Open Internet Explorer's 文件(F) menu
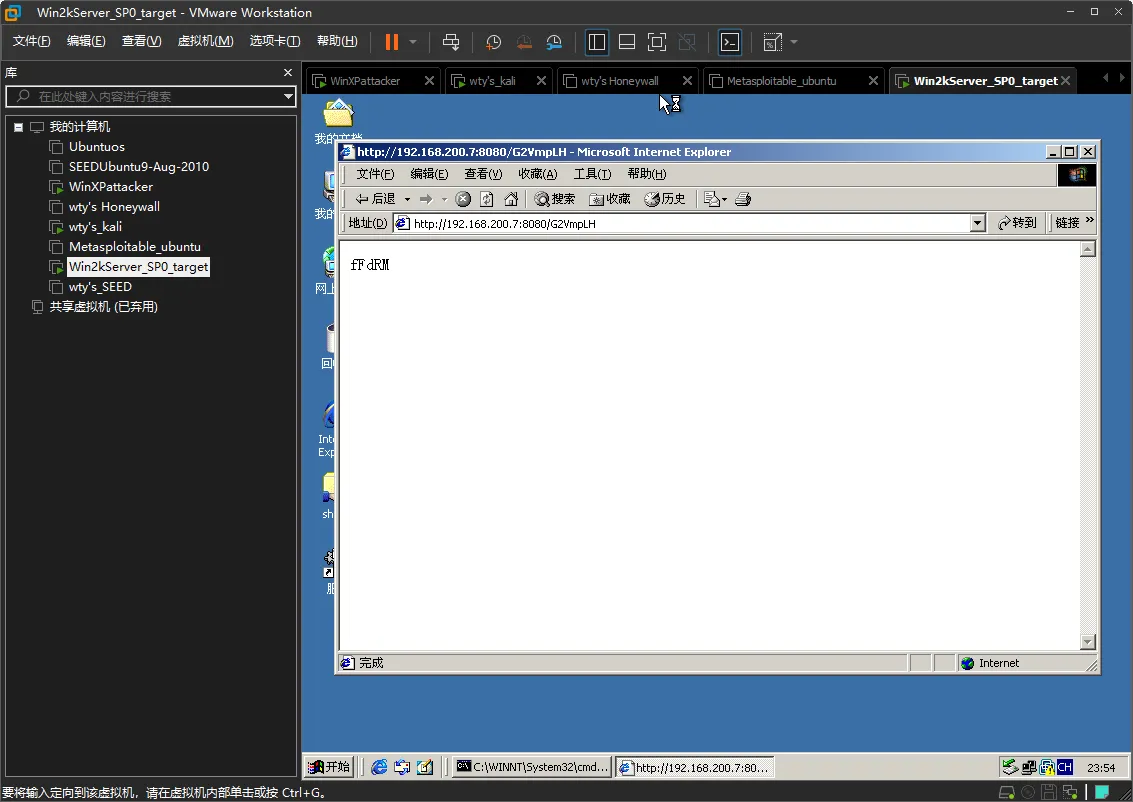The image size is (1133, 802). click(375, 174)
